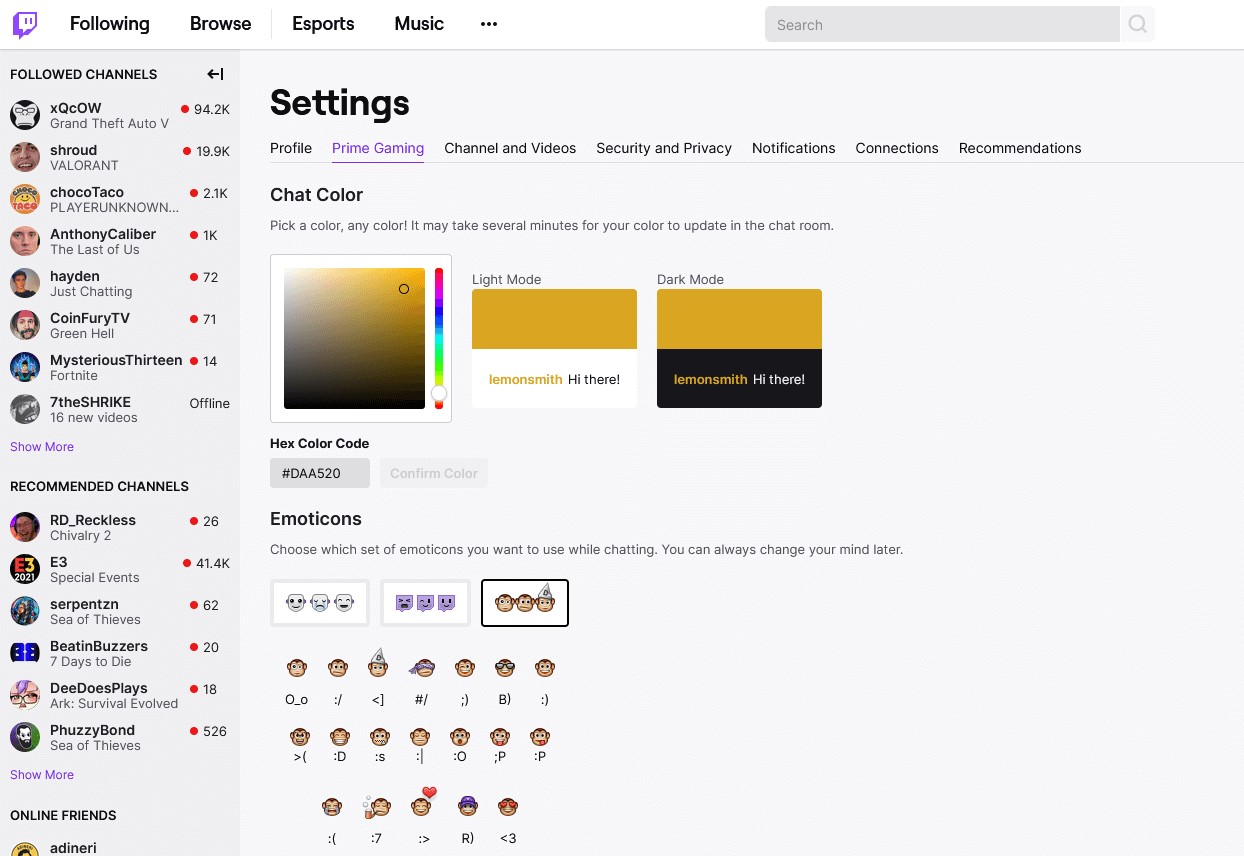Click the Confirm Color button
Screen dimensions: 1244x856
point(434,473)
